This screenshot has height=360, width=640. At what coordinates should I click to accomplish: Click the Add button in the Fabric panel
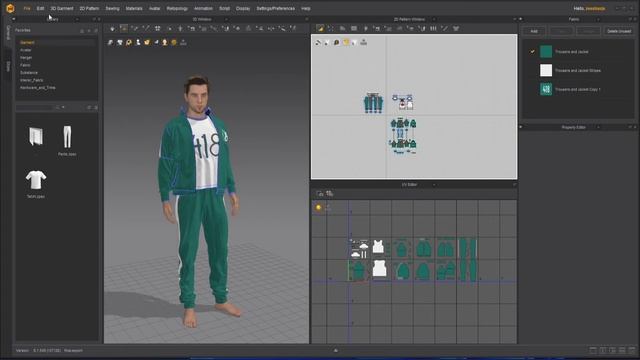pyautogui.click(x=533, y=31)
